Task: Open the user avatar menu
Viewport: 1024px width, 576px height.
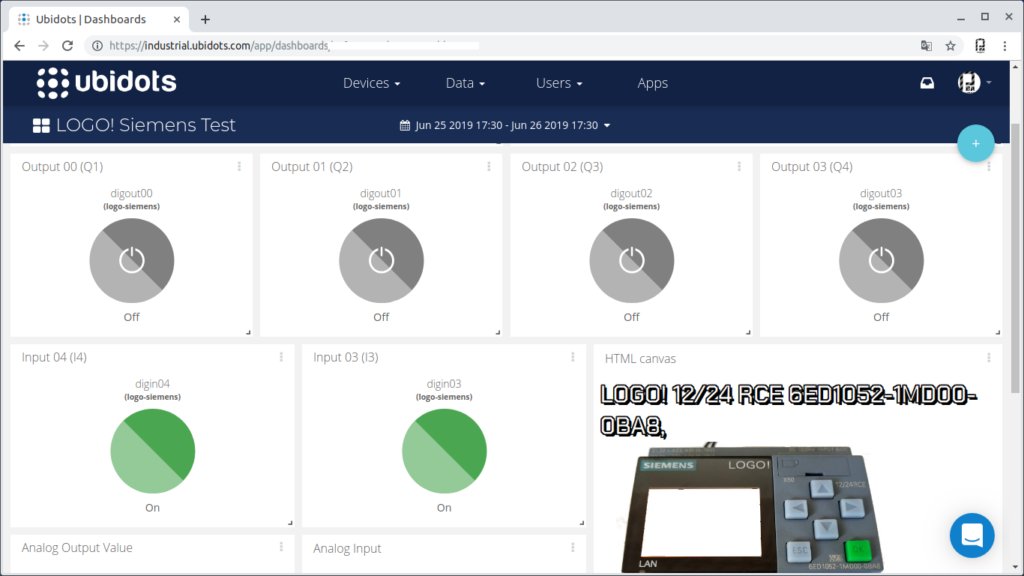Action: pyautogui.click(x=974, y=83)
